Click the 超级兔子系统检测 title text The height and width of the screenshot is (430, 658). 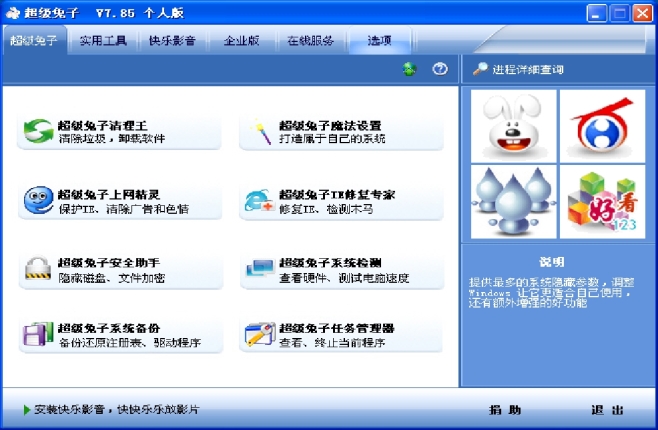coord(330,263)
